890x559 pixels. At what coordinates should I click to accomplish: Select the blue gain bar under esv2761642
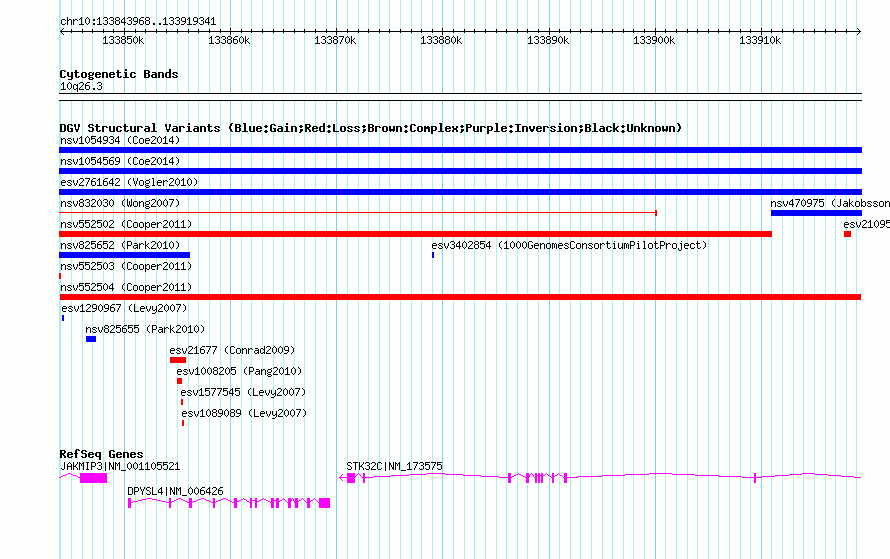tap(460, 192)
